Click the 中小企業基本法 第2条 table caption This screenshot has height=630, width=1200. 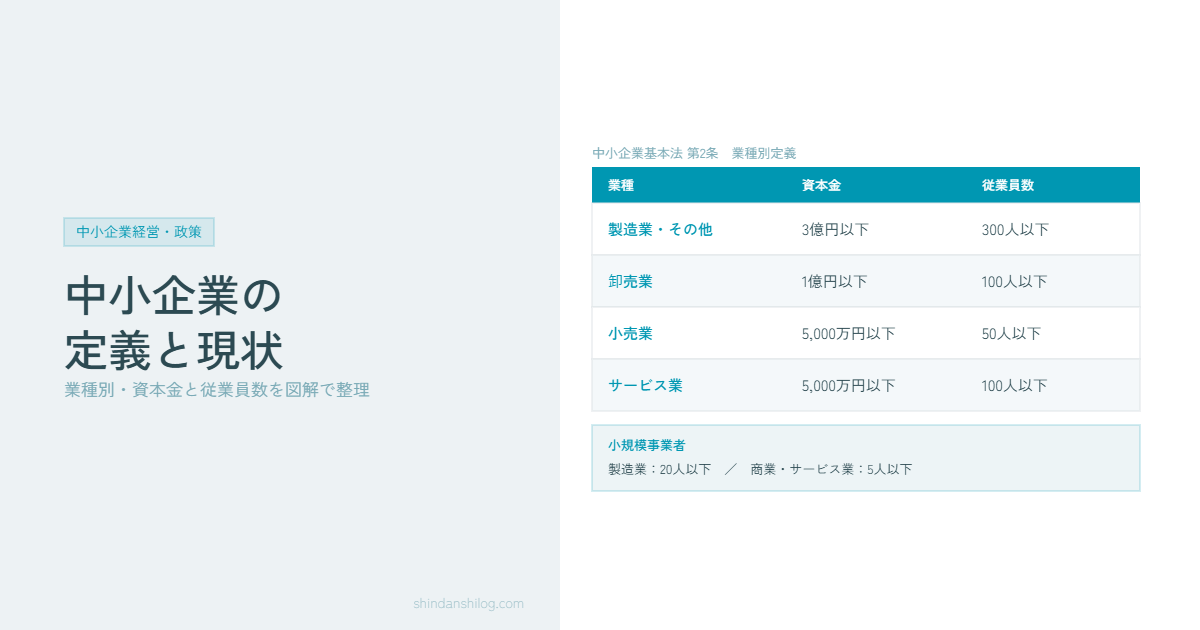coord(694,153)
